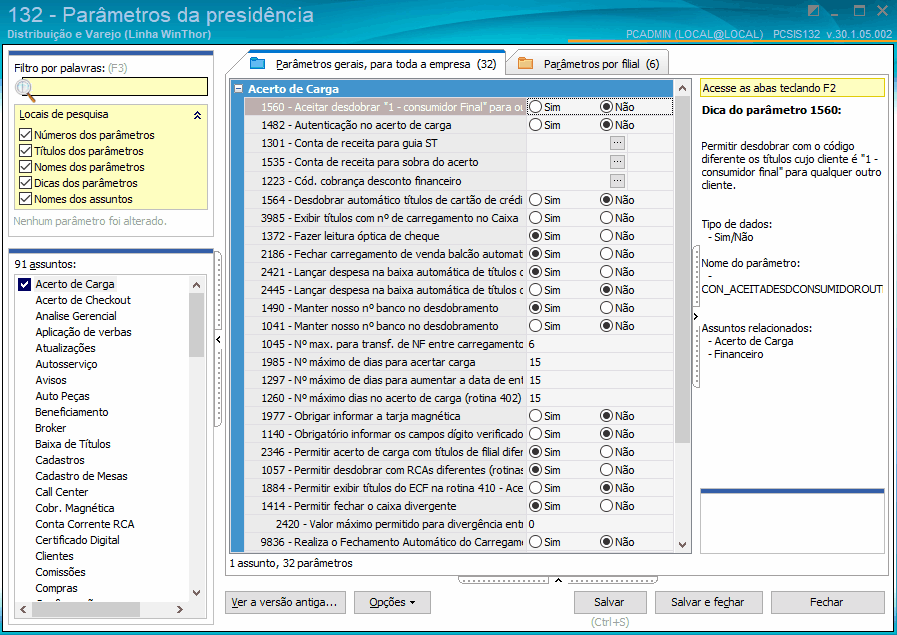The width and height of the screenshot is (897, 635).
Task: Select Baixa de Títulos subject
Action: [x=73, y=444]
